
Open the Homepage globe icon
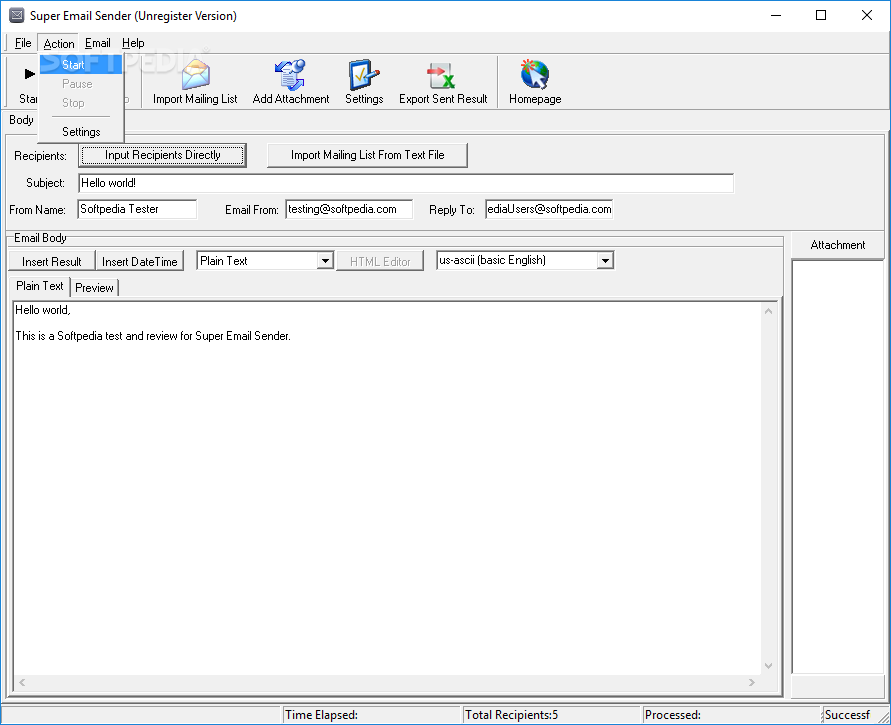pos(534,74)
